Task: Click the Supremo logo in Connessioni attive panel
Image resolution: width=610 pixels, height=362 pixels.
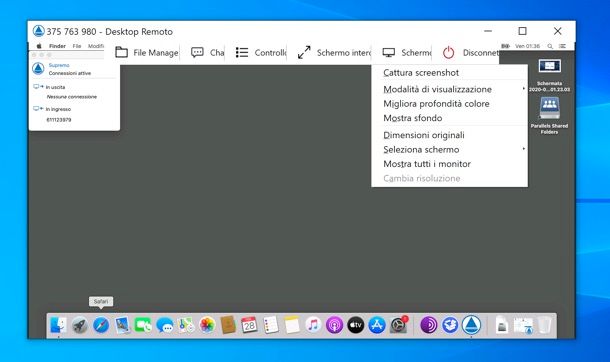Action: point(38,69)
